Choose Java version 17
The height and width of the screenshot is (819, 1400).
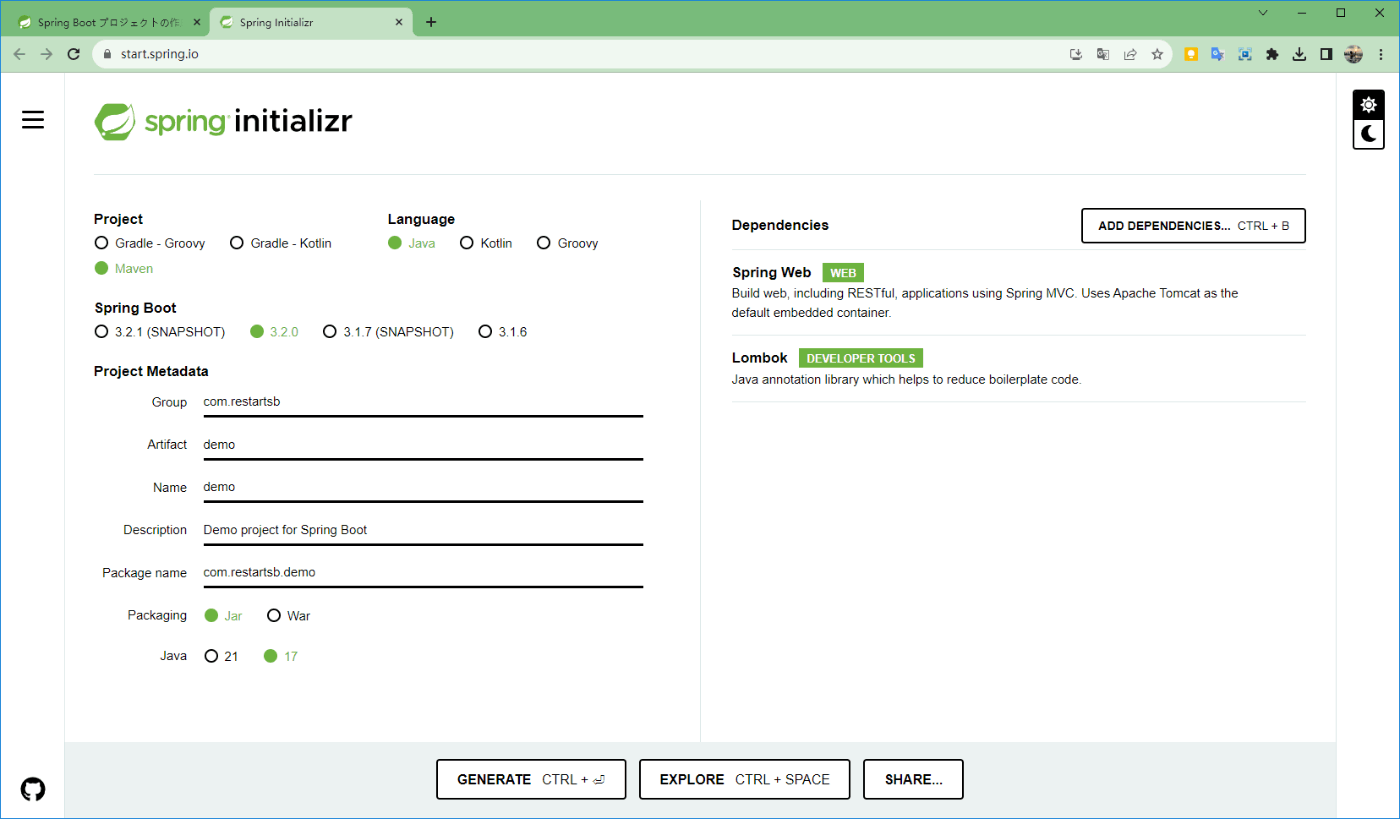(281, 656)
